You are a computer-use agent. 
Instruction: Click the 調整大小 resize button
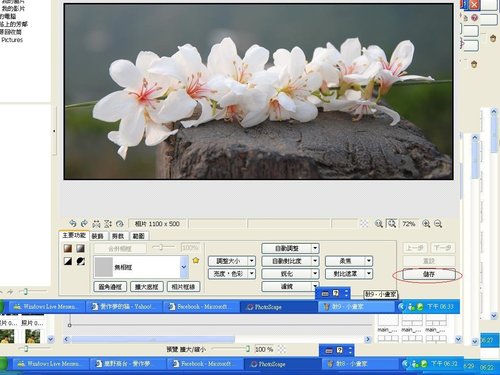[x=228, y=261]
